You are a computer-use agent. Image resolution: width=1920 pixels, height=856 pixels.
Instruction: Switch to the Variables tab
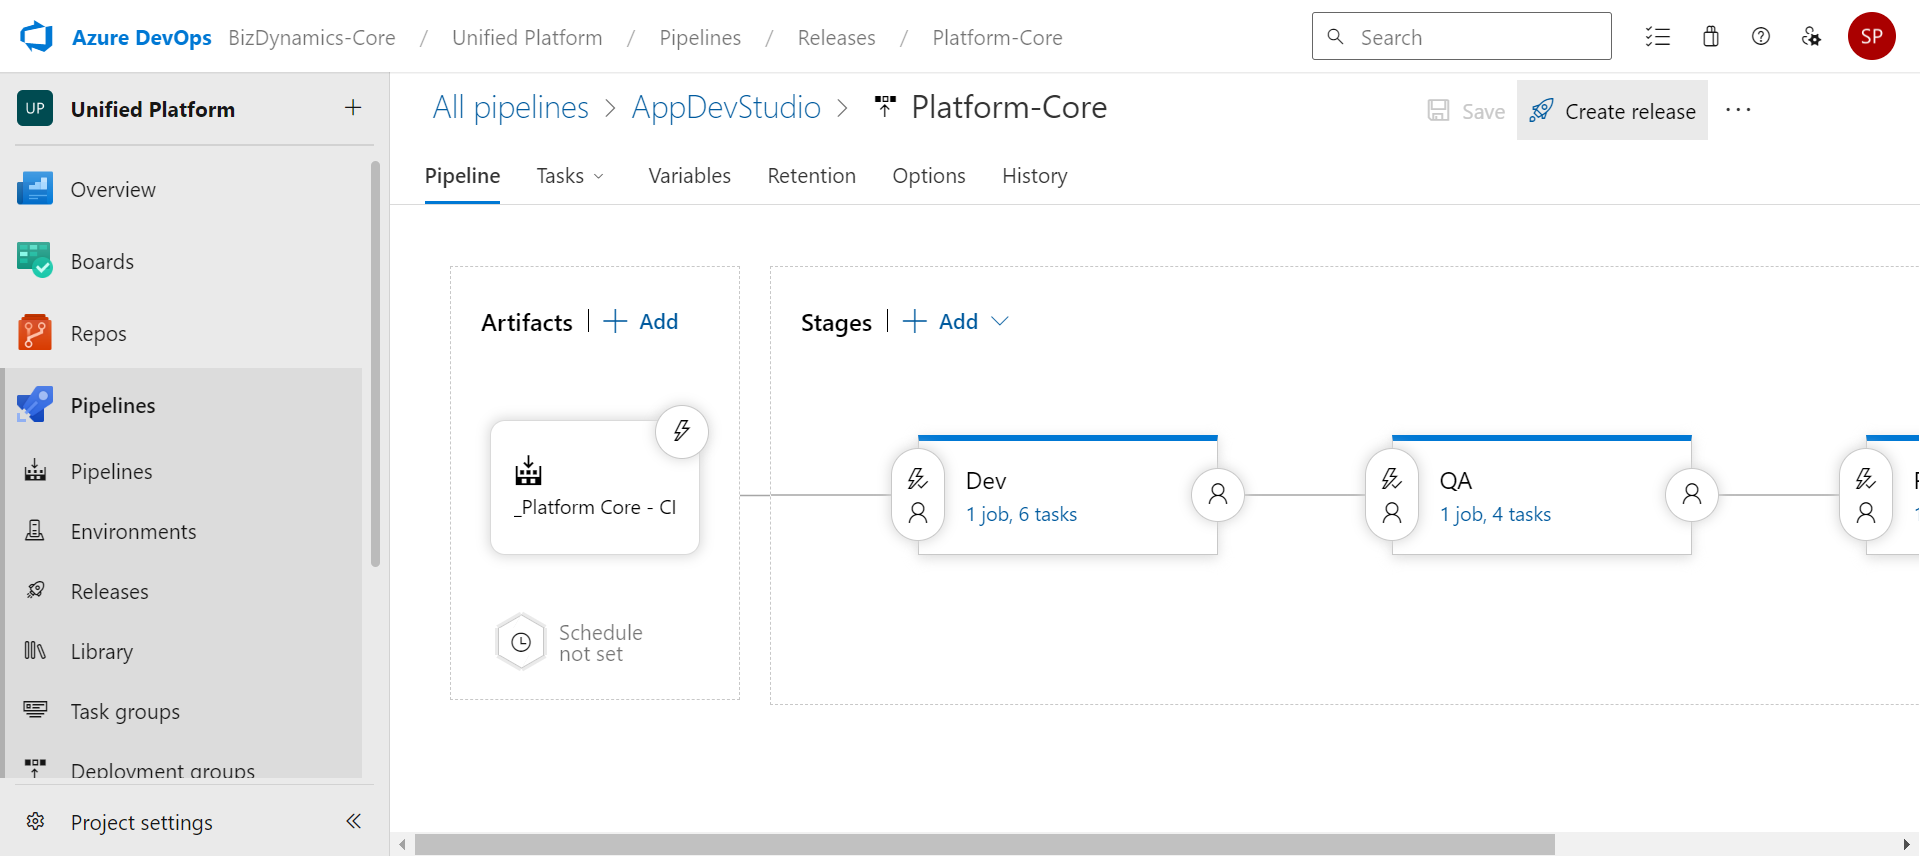689,176
